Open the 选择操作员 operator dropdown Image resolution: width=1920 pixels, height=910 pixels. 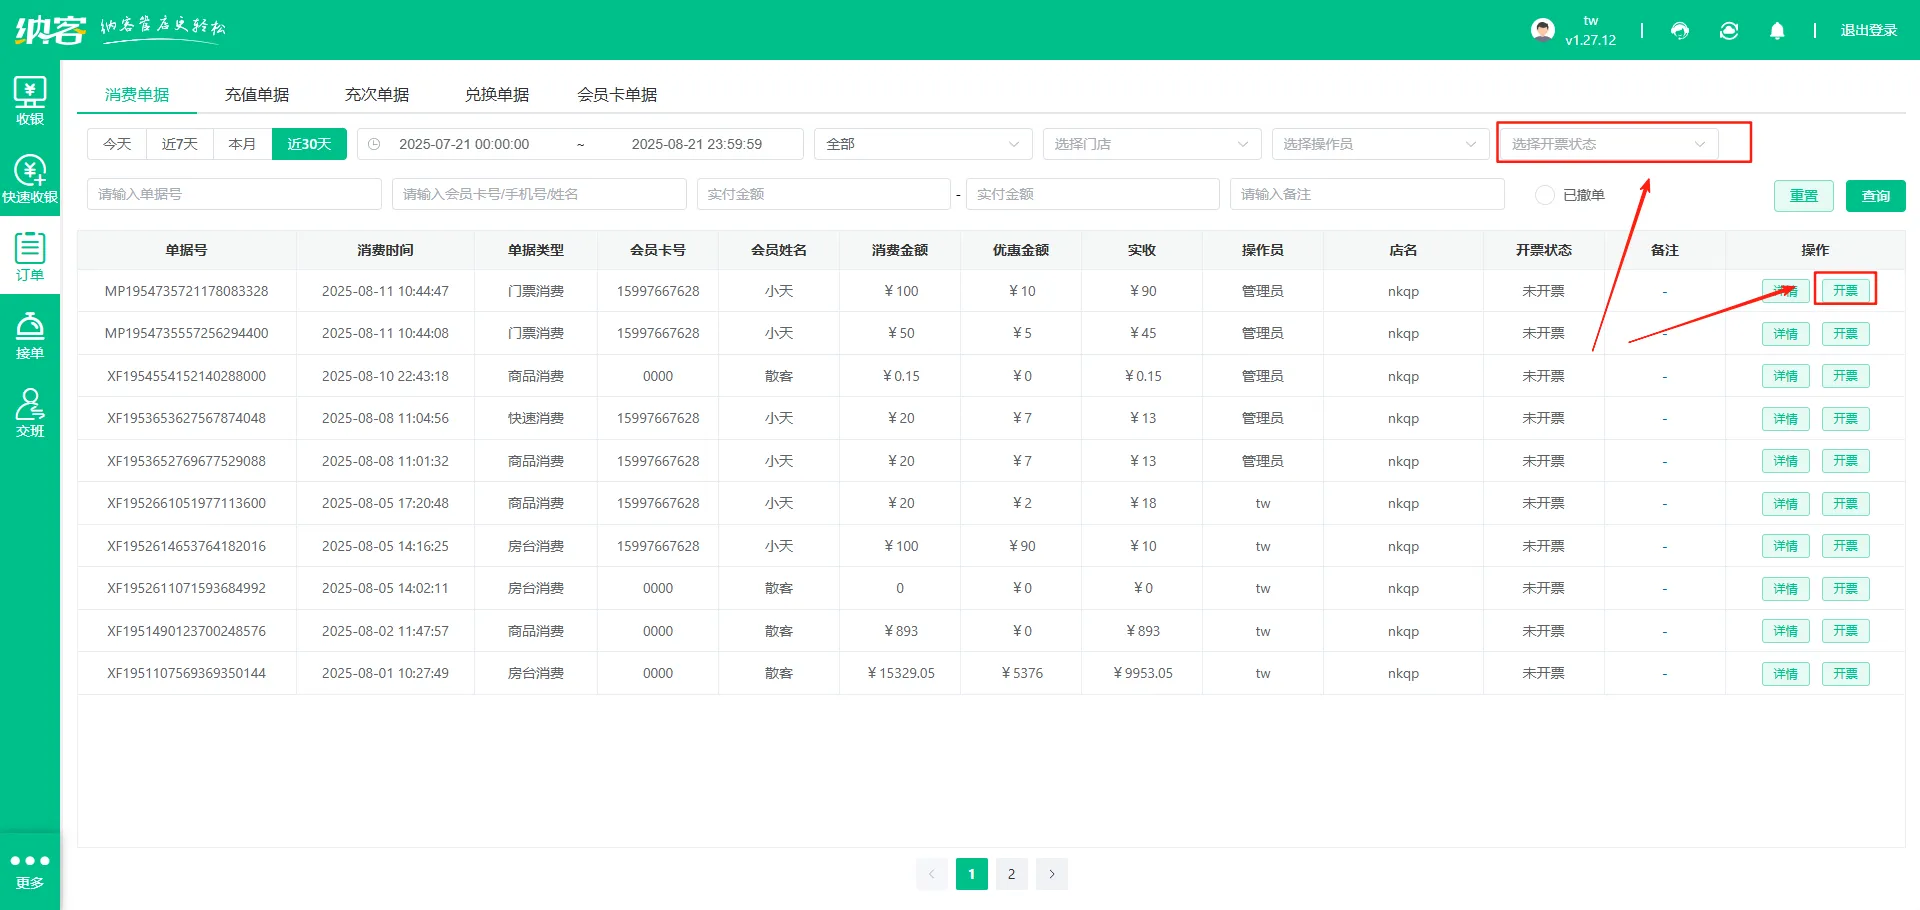[x=1379, y=143]
